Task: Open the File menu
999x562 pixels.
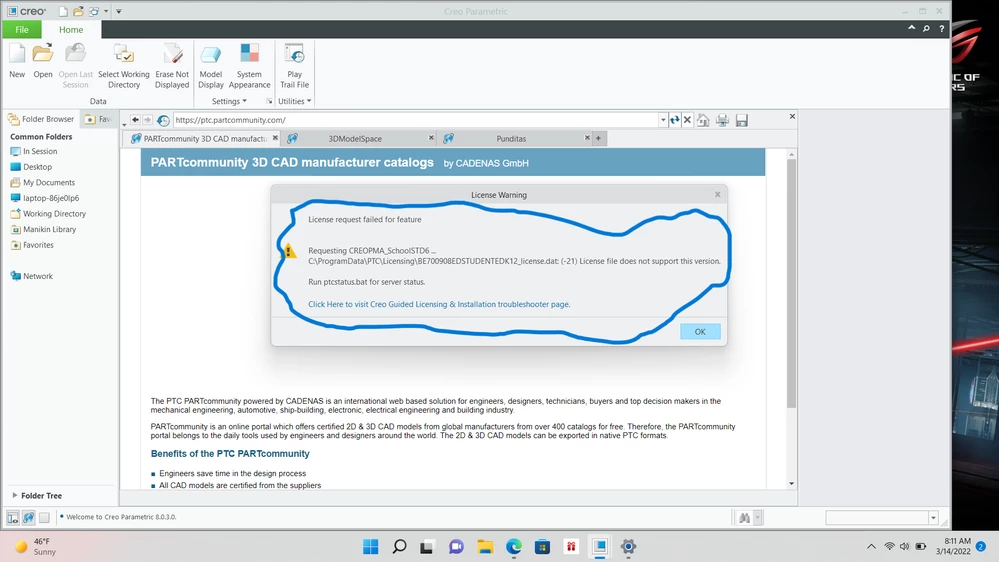Action: click(22, 29)
